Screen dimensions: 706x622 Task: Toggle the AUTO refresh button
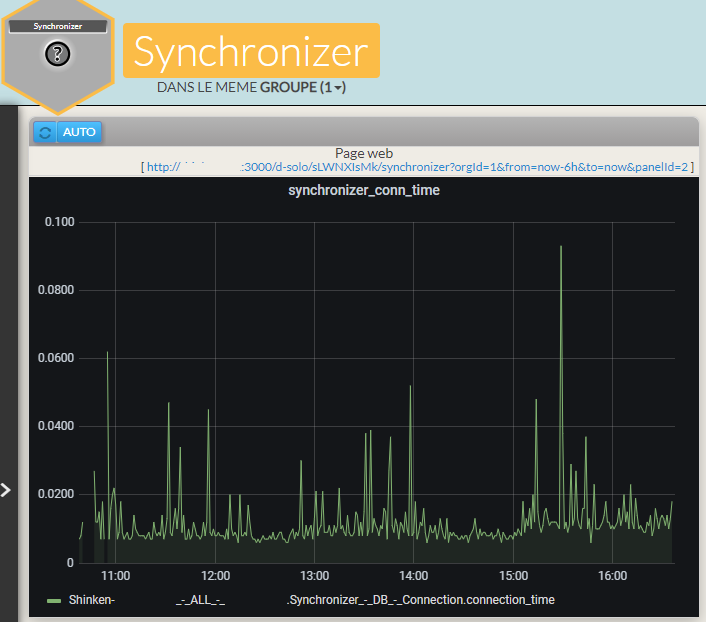tap(79, 132)
